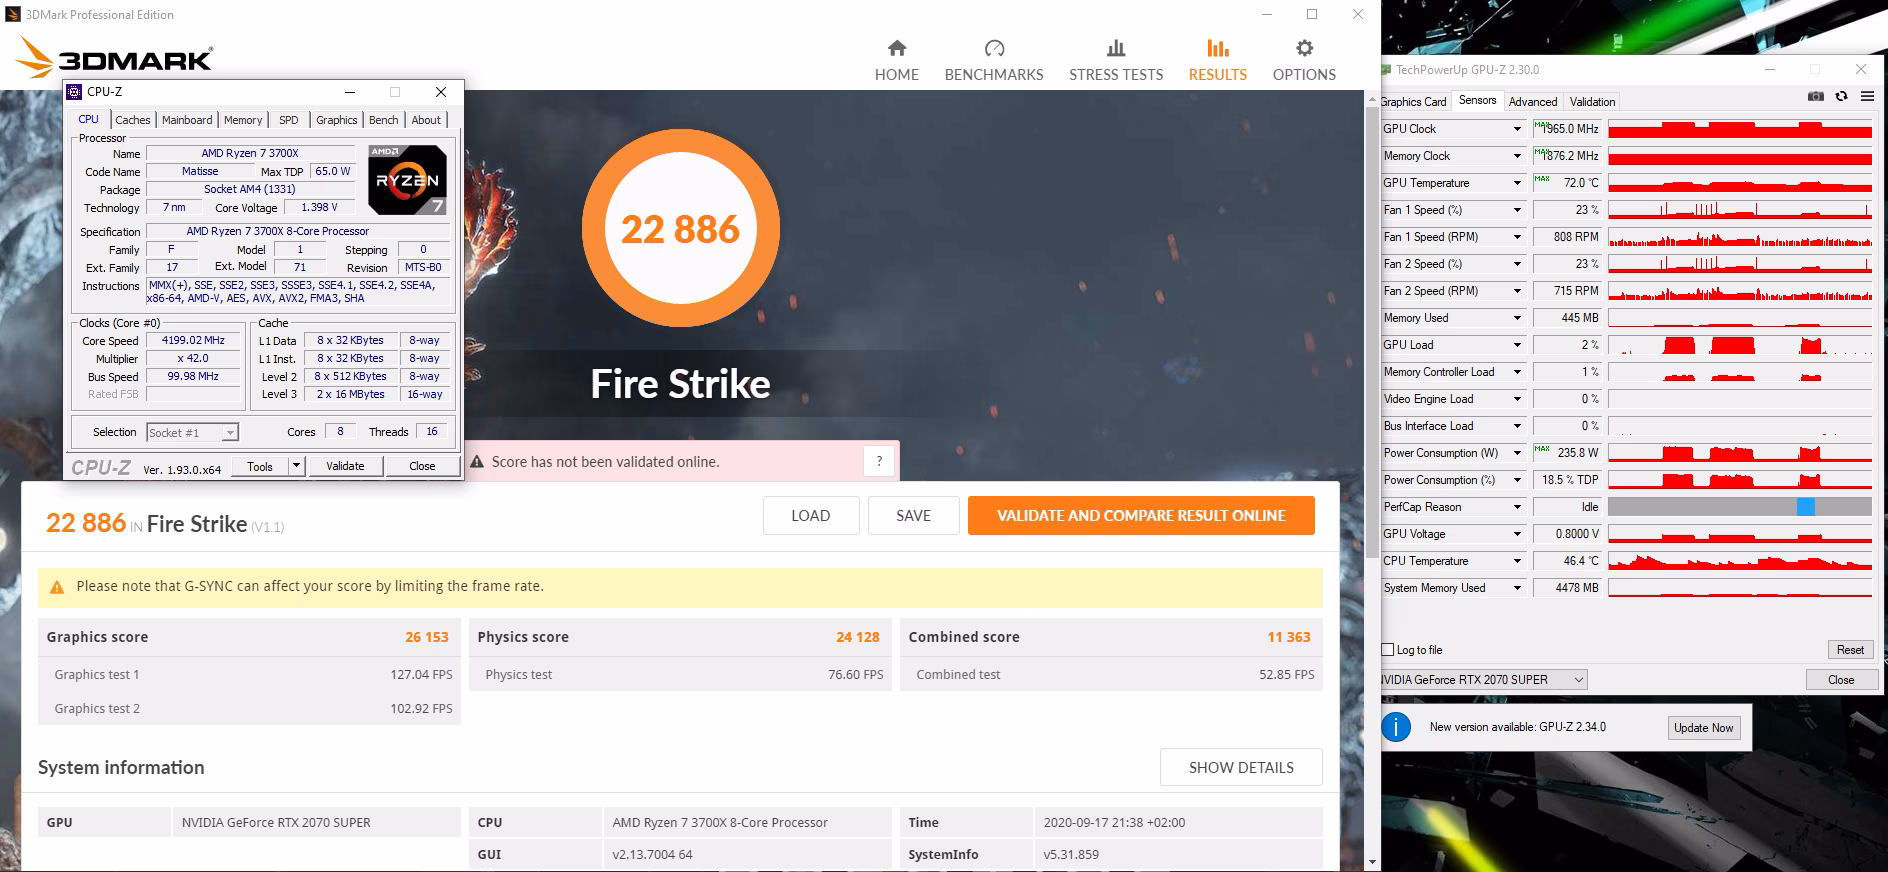This screenshot has width=1888, height=872.
Task: Click the GPU-Z refresh icon
Action: pos(1841,97)
